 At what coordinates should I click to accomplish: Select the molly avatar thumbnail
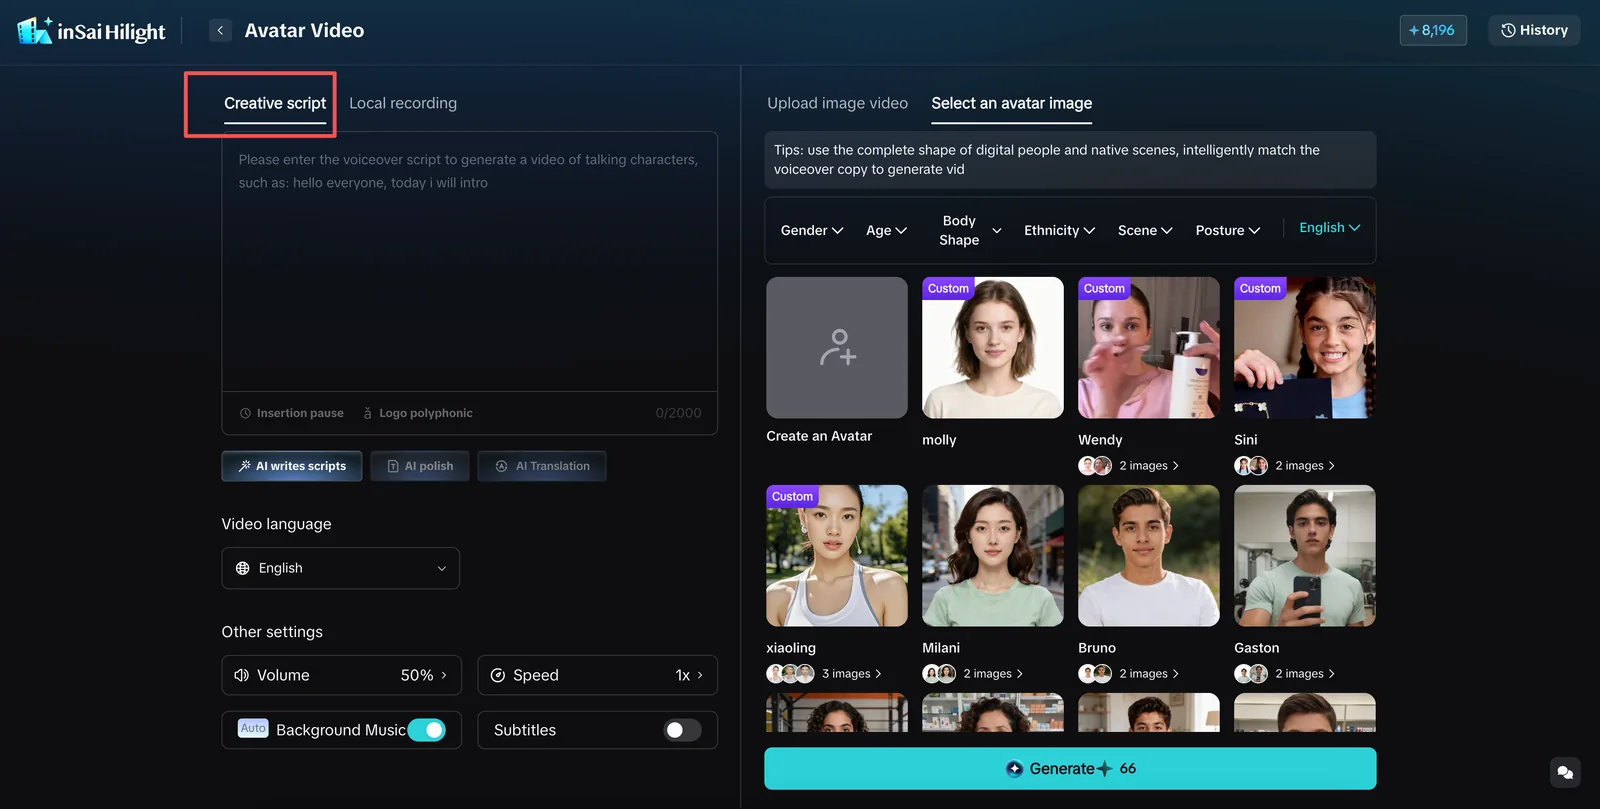pos(993,348)
